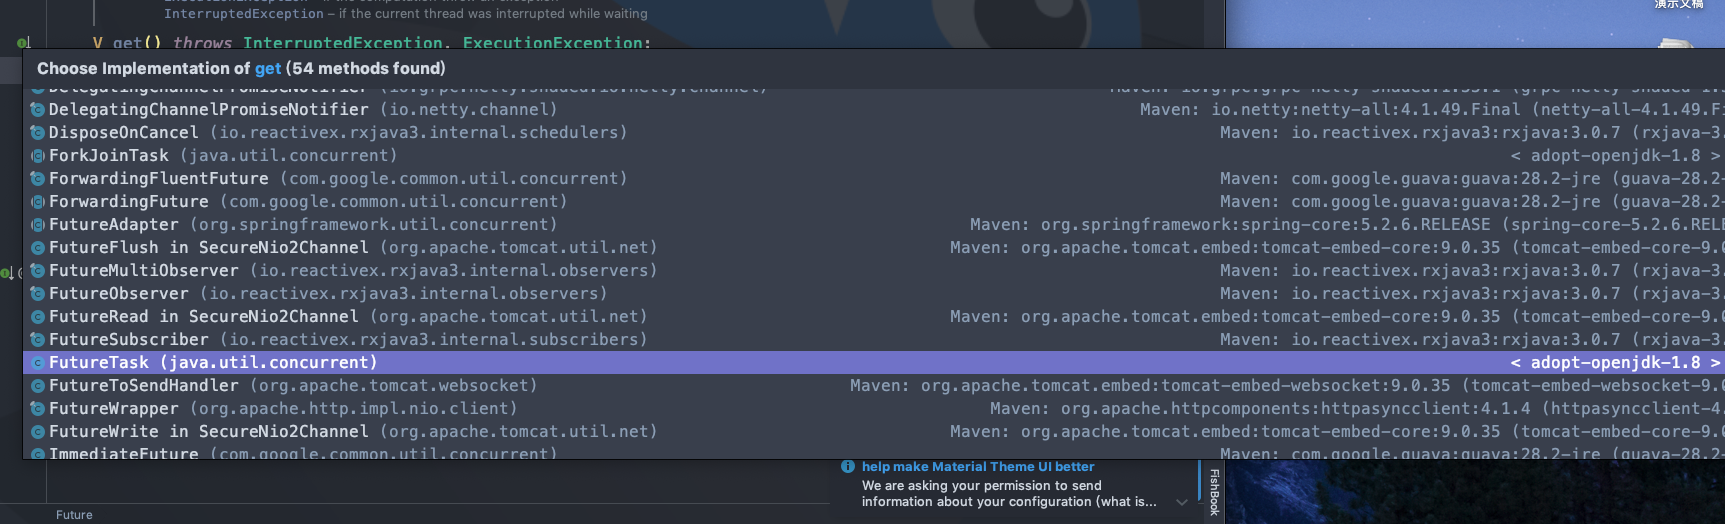1725x524 pixels.
Task: Choose highlighted FutureTask (java.util.concurrent) row
Action: pos(874,363)
